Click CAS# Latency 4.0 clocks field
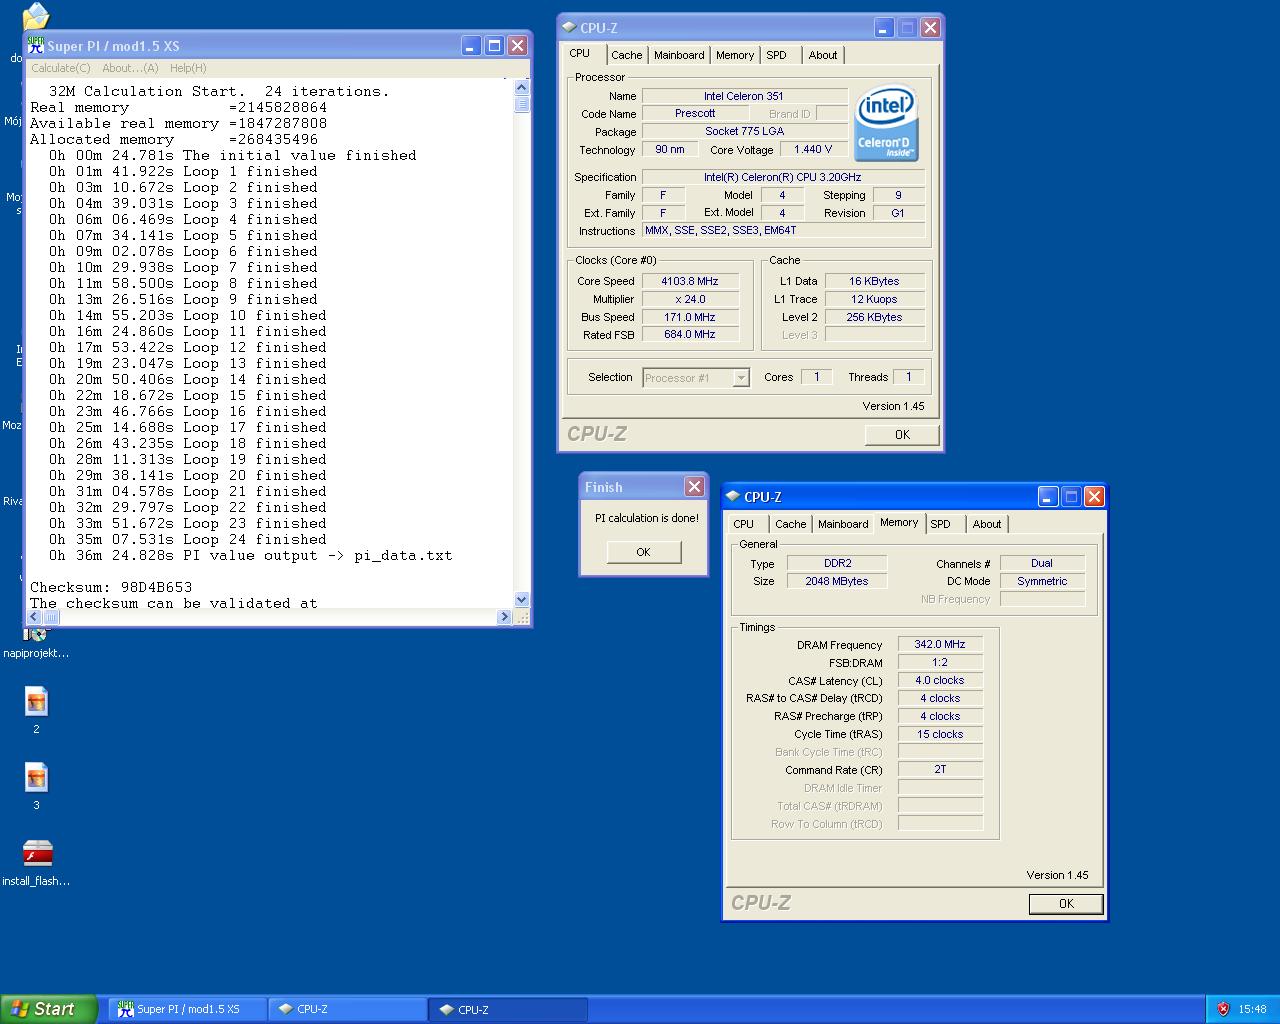Viewport: 1280px width, 1024px height. tap(940, 681)
